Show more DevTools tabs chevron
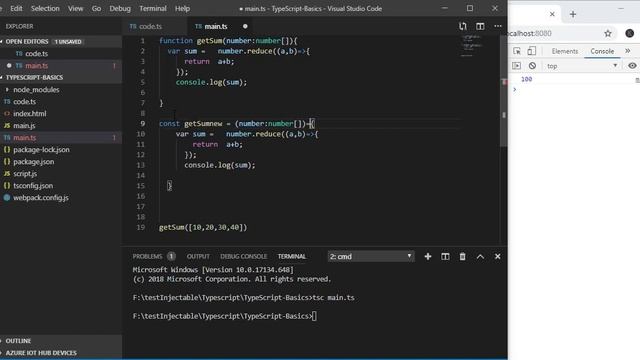The height and width of the screenshot is (360, 640). 628,51
